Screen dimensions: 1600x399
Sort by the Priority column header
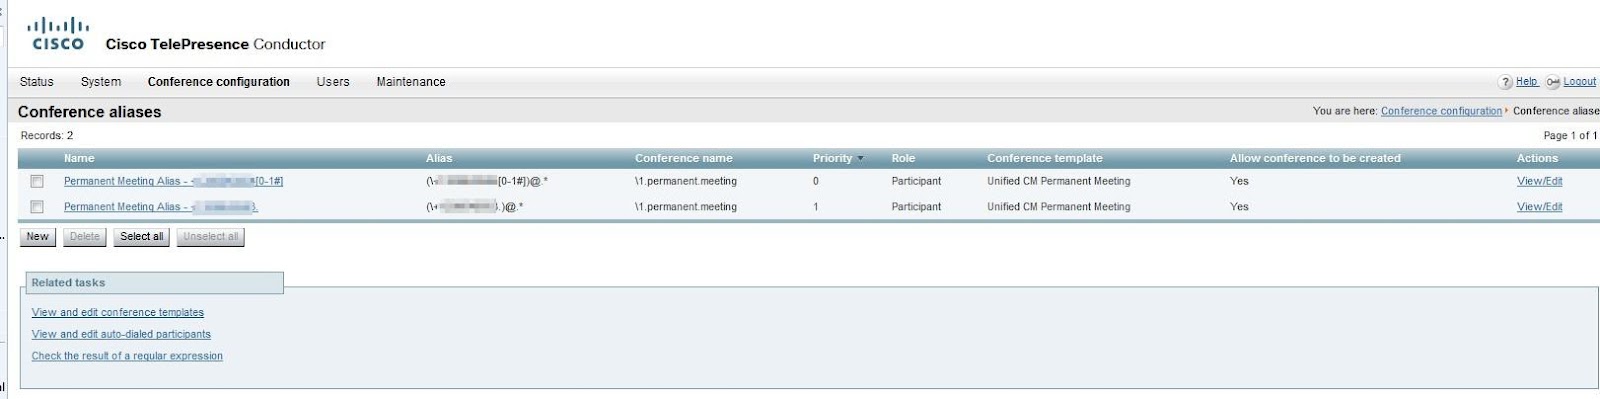point(833,159)
